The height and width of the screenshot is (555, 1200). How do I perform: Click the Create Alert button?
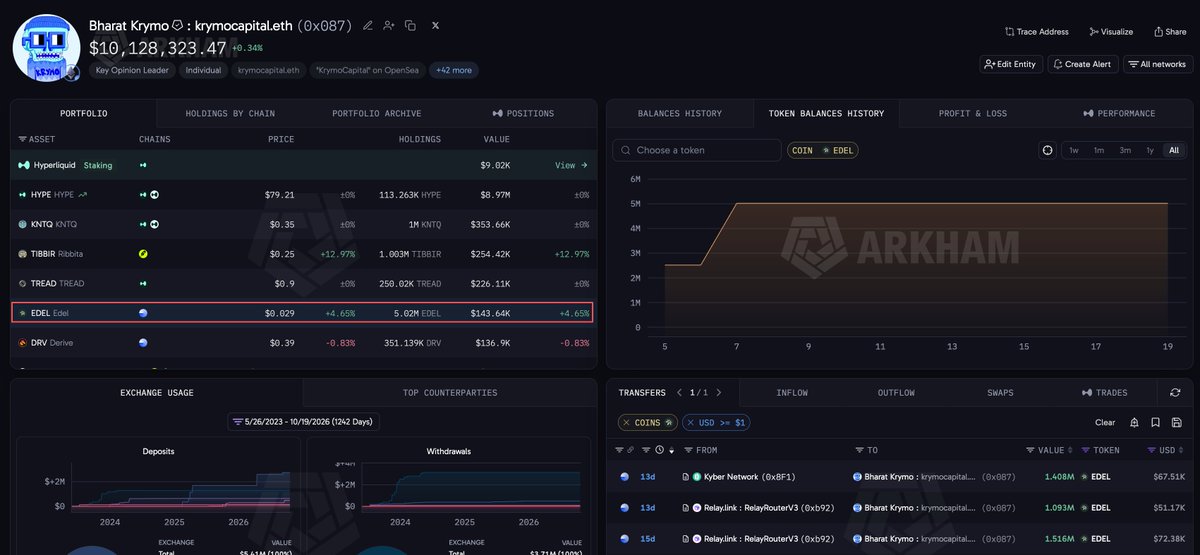(1082, 64)
